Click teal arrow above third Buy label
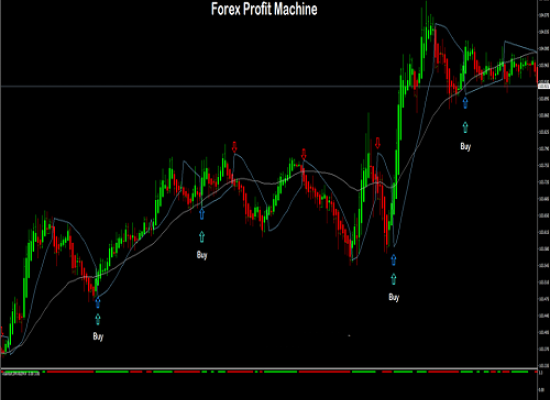Image resolution: width=550 pixels, height=400 pixels. 394,279
